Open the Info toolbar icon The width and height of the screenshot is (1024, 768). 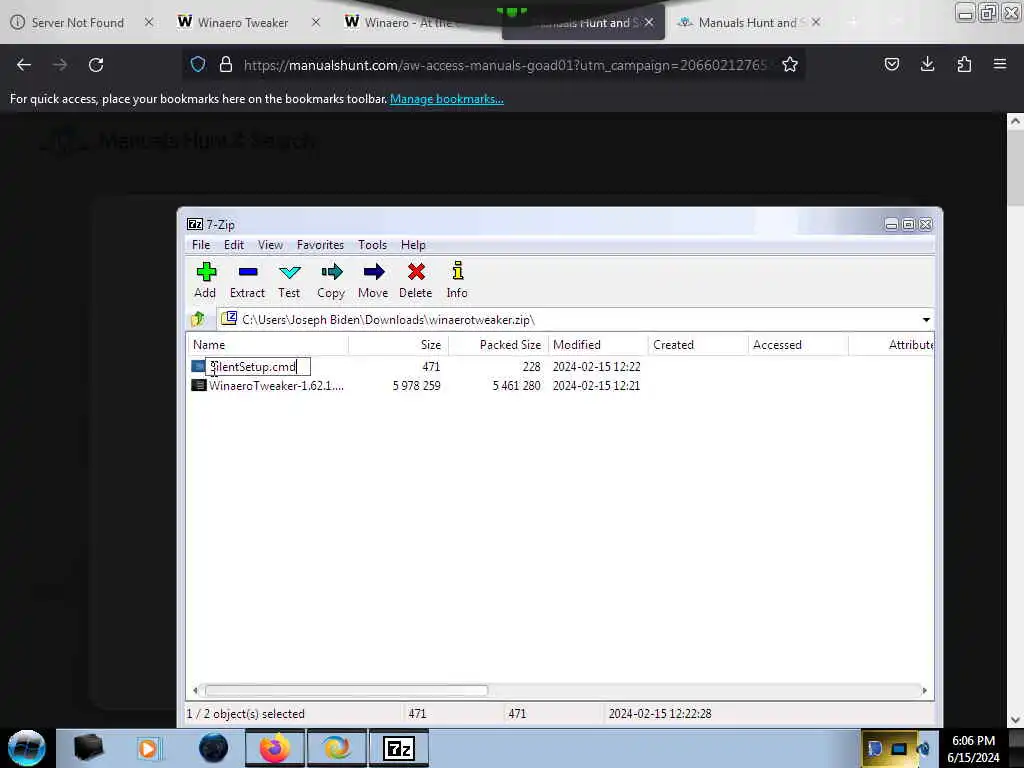click(457, 271)
